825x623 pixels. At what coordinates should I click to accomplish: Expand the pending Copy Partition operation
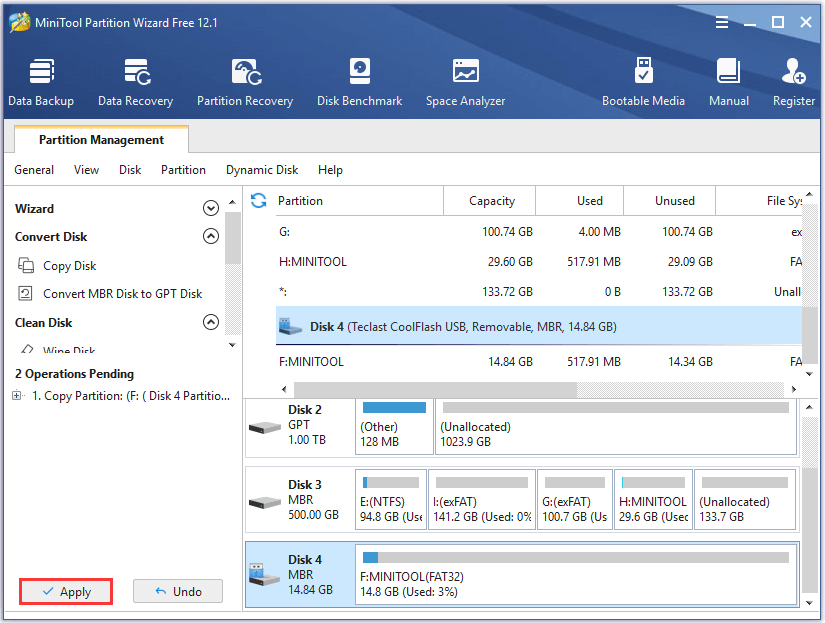click(17, 395)
